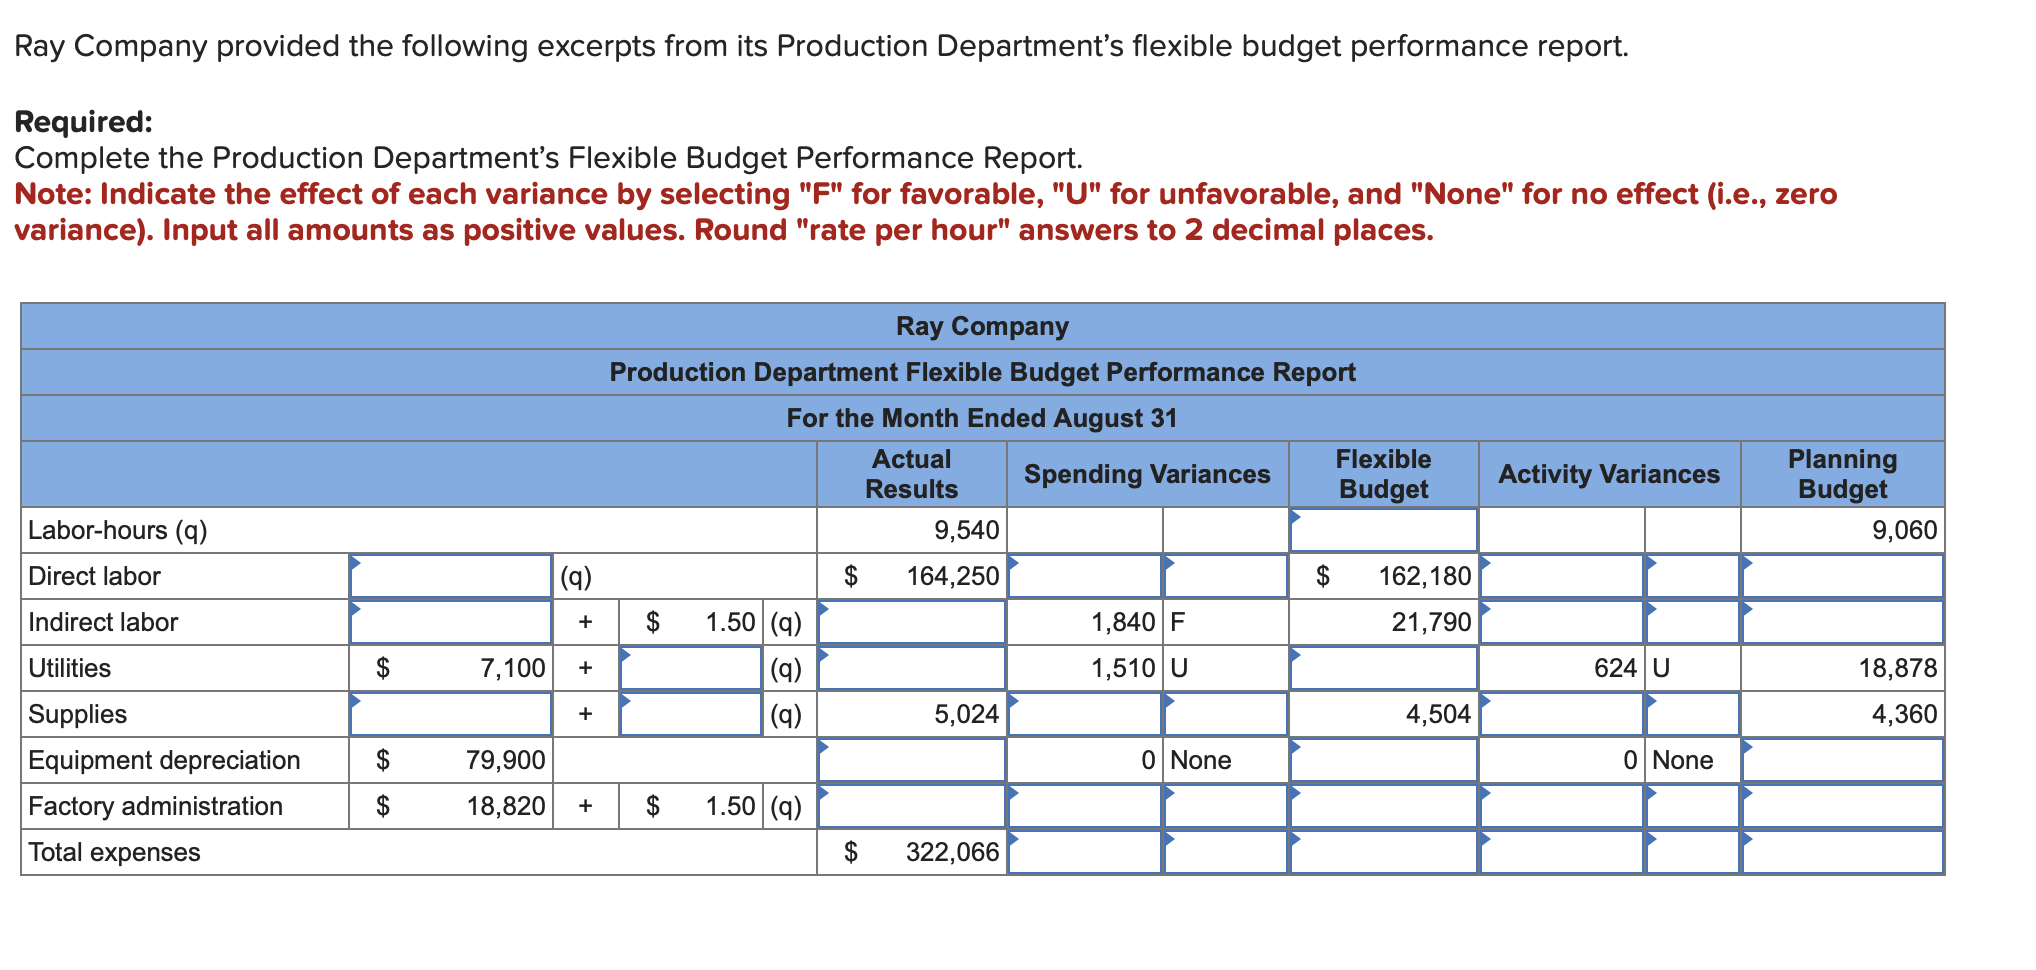Click the 9,540 actual labor-hours value
The height and width of the screenshot is (970, 2036).
(966, 530)
